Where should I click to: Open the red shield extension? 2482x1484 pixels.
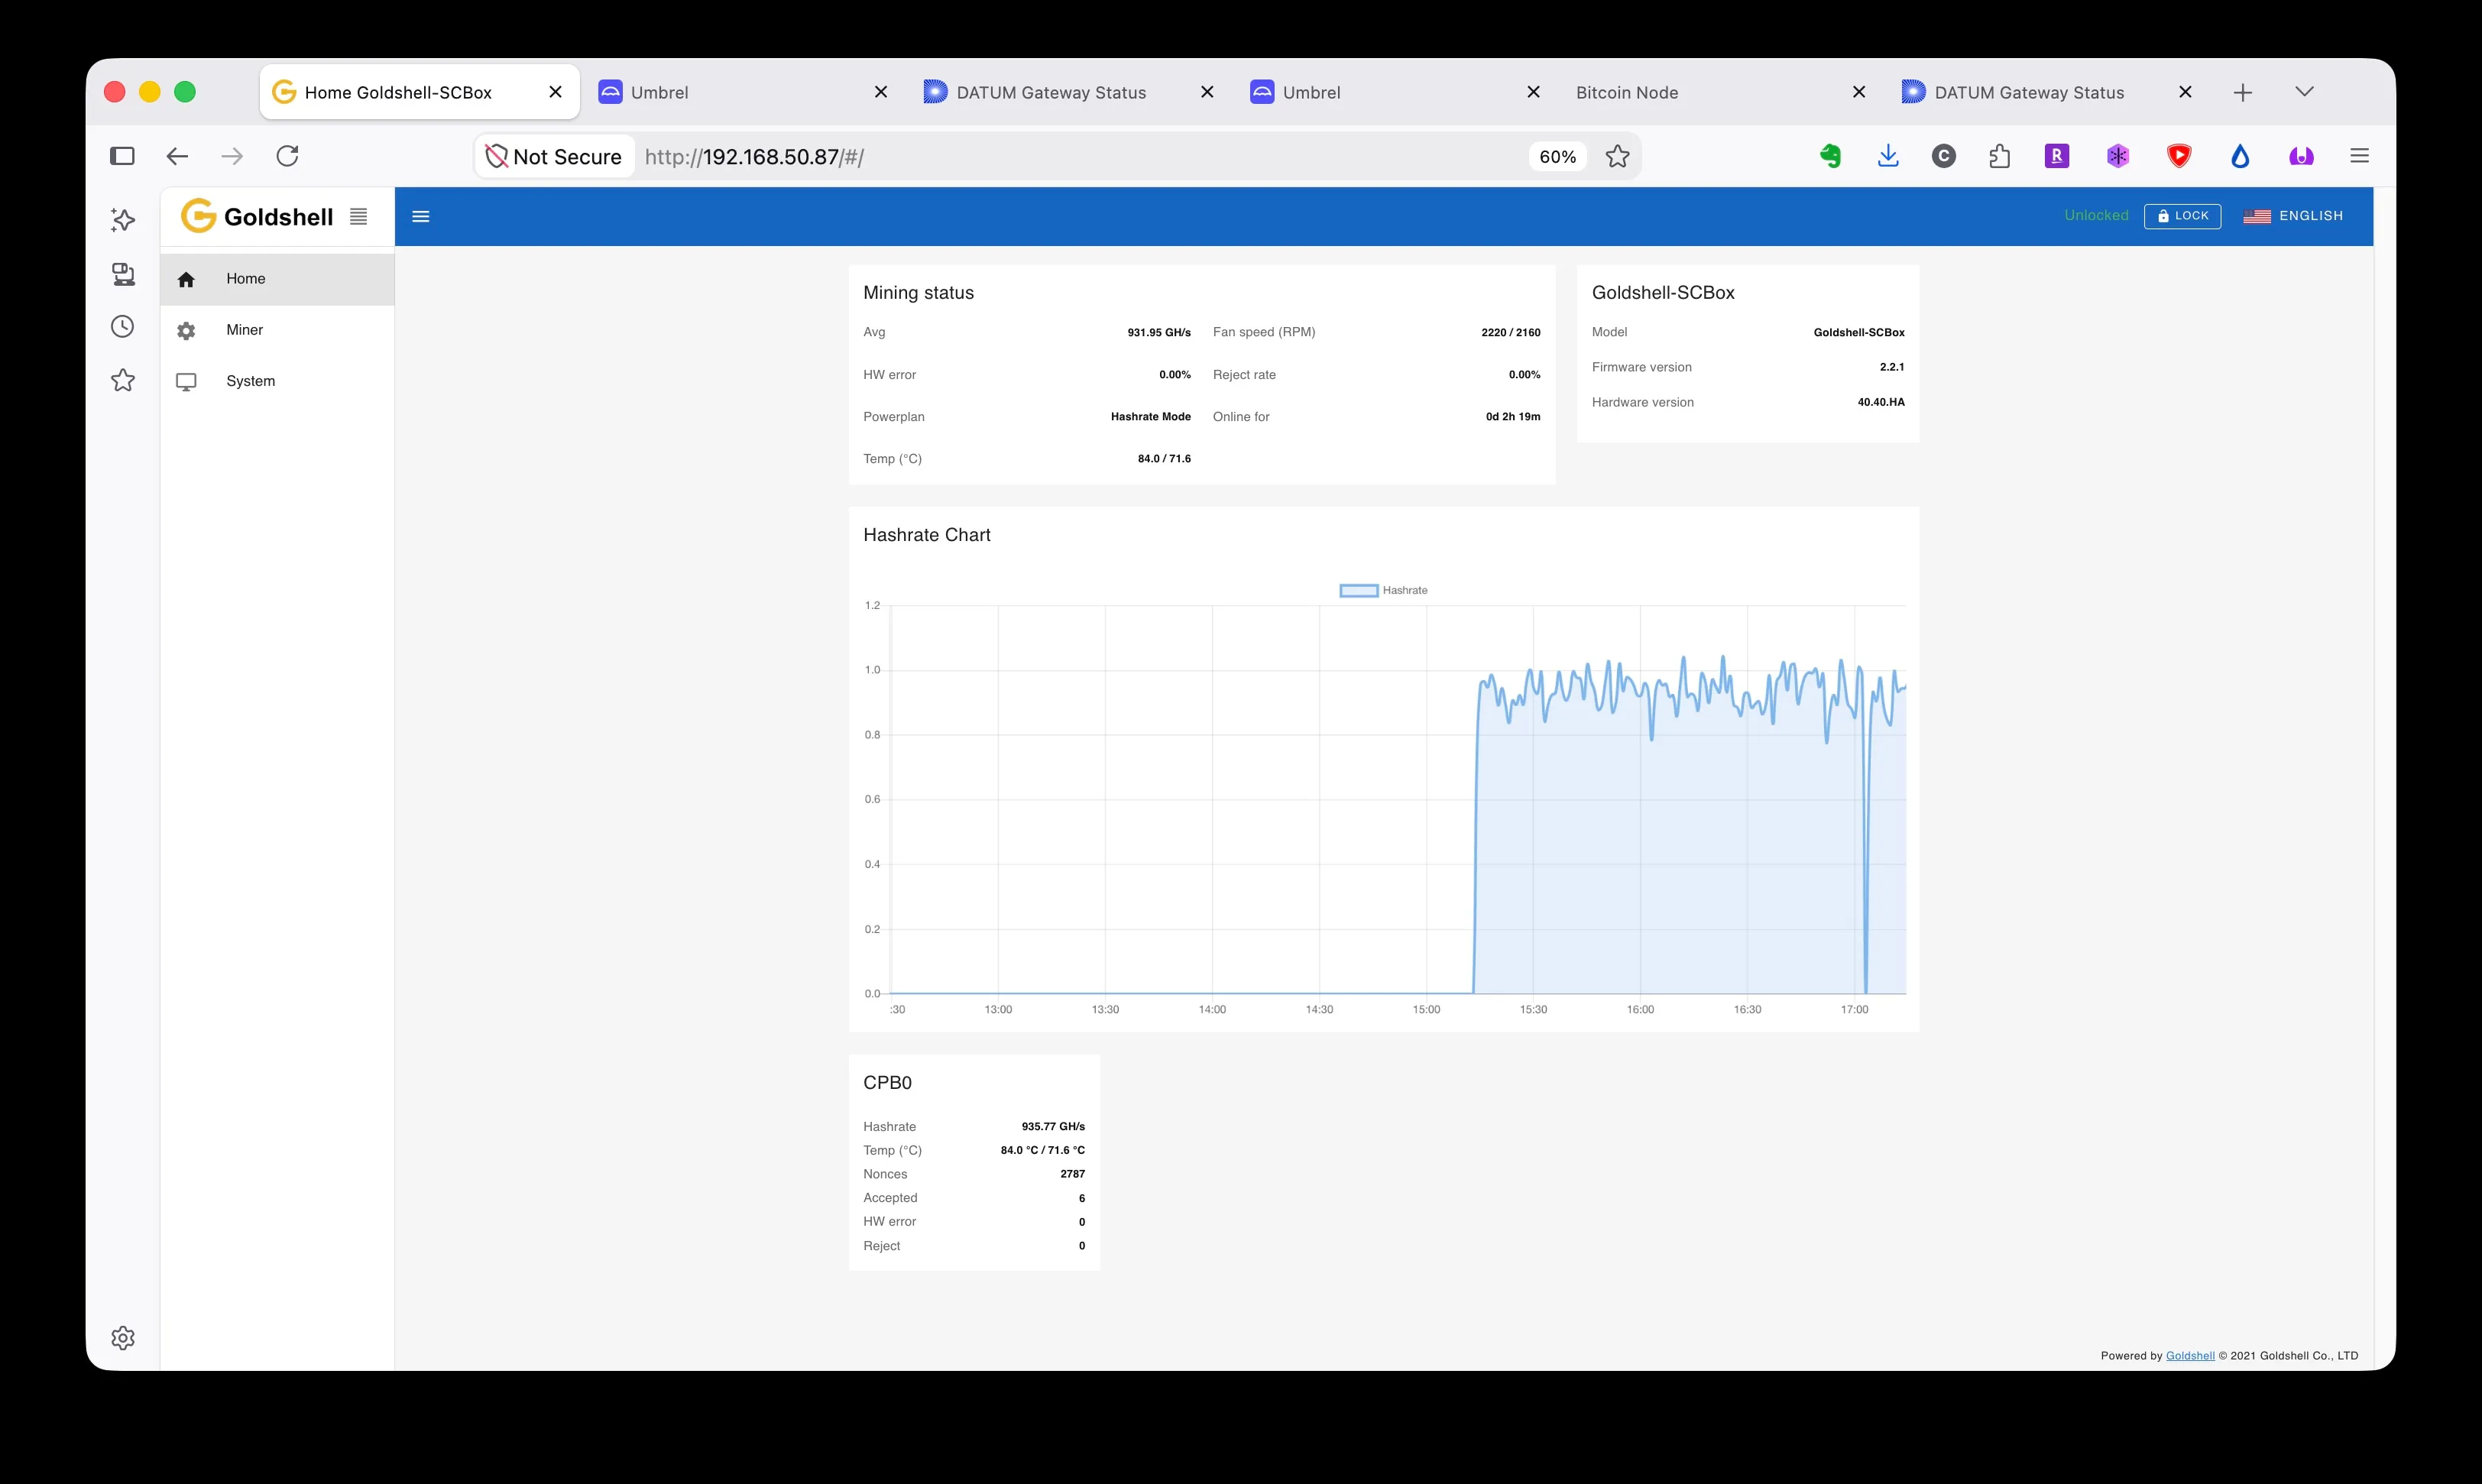pos(2179,156)
